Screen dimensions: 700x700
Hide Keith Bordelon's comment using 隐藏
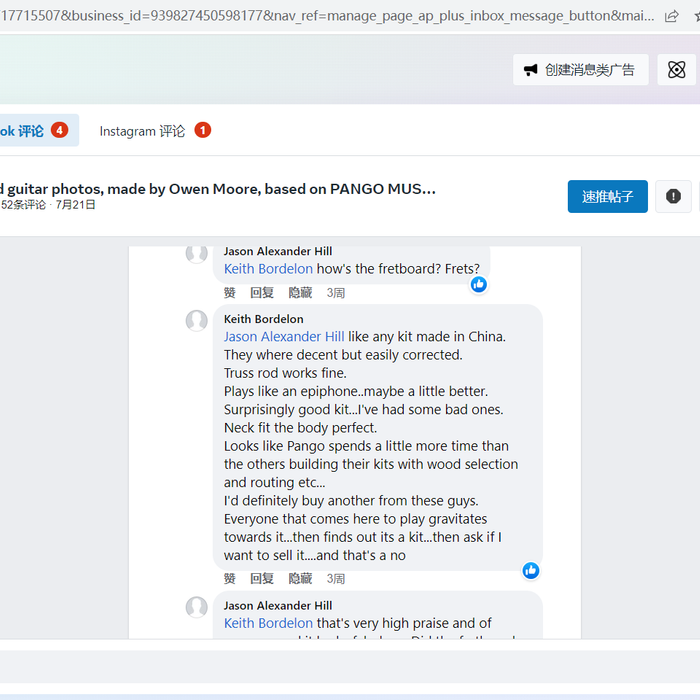[x=300, y=579]
